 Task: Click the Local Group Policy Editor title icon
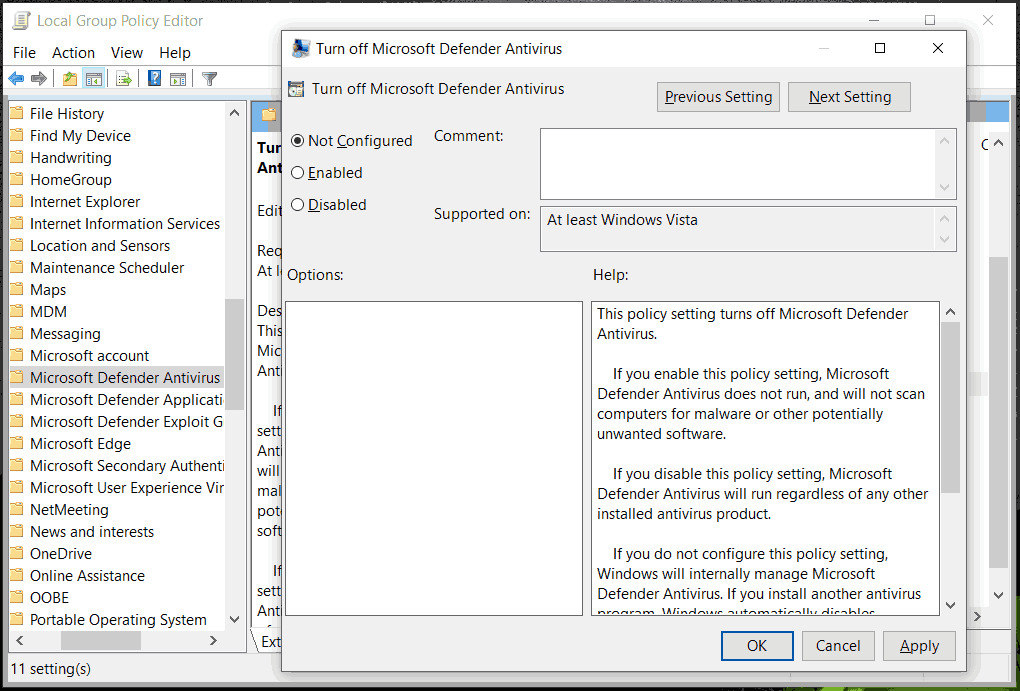(21, 21)
